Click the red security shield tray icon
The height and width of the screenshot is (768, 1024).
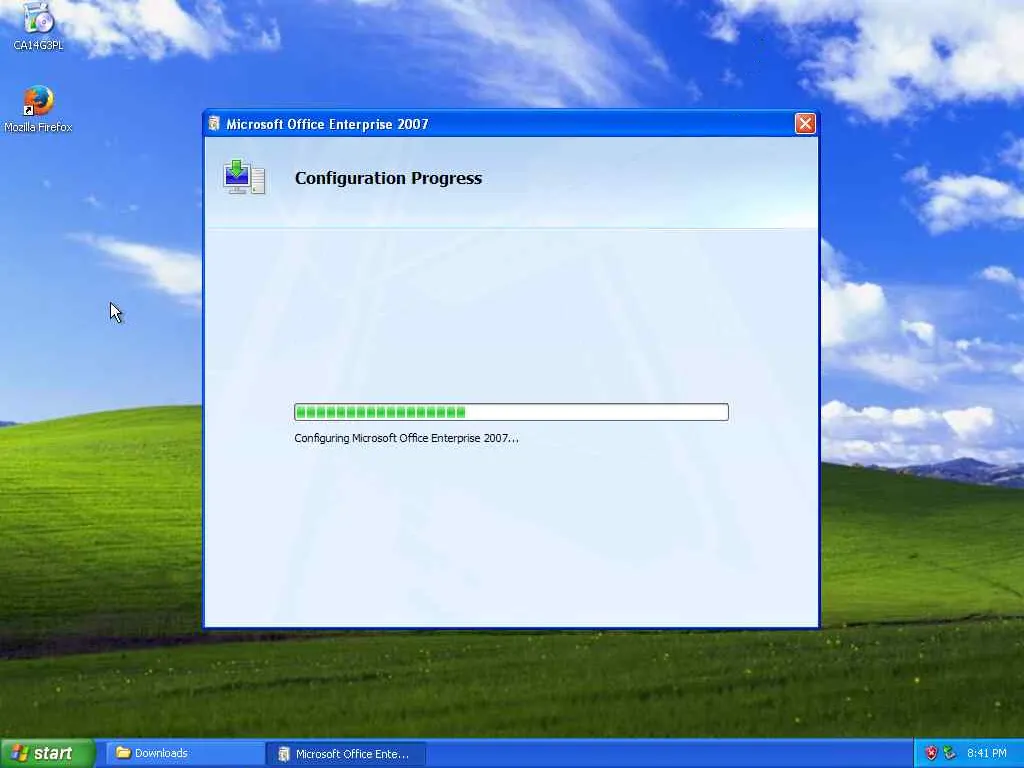click(x=931, y=753)
